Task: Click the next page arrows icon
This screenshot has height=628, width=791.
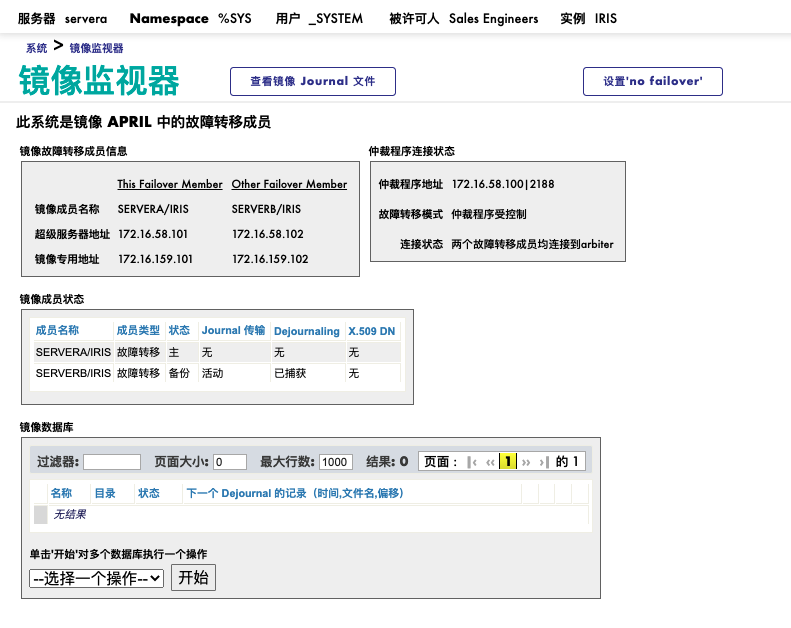Action: (526, 462)
